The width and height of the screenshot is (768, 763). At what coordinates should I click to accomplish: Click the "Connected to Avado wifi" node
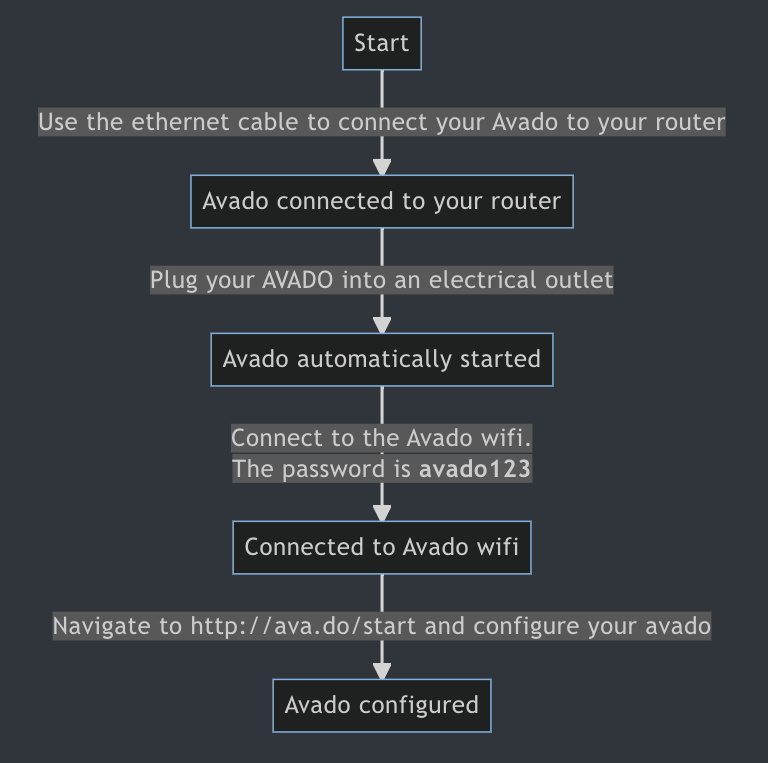(x=381, y=547)
